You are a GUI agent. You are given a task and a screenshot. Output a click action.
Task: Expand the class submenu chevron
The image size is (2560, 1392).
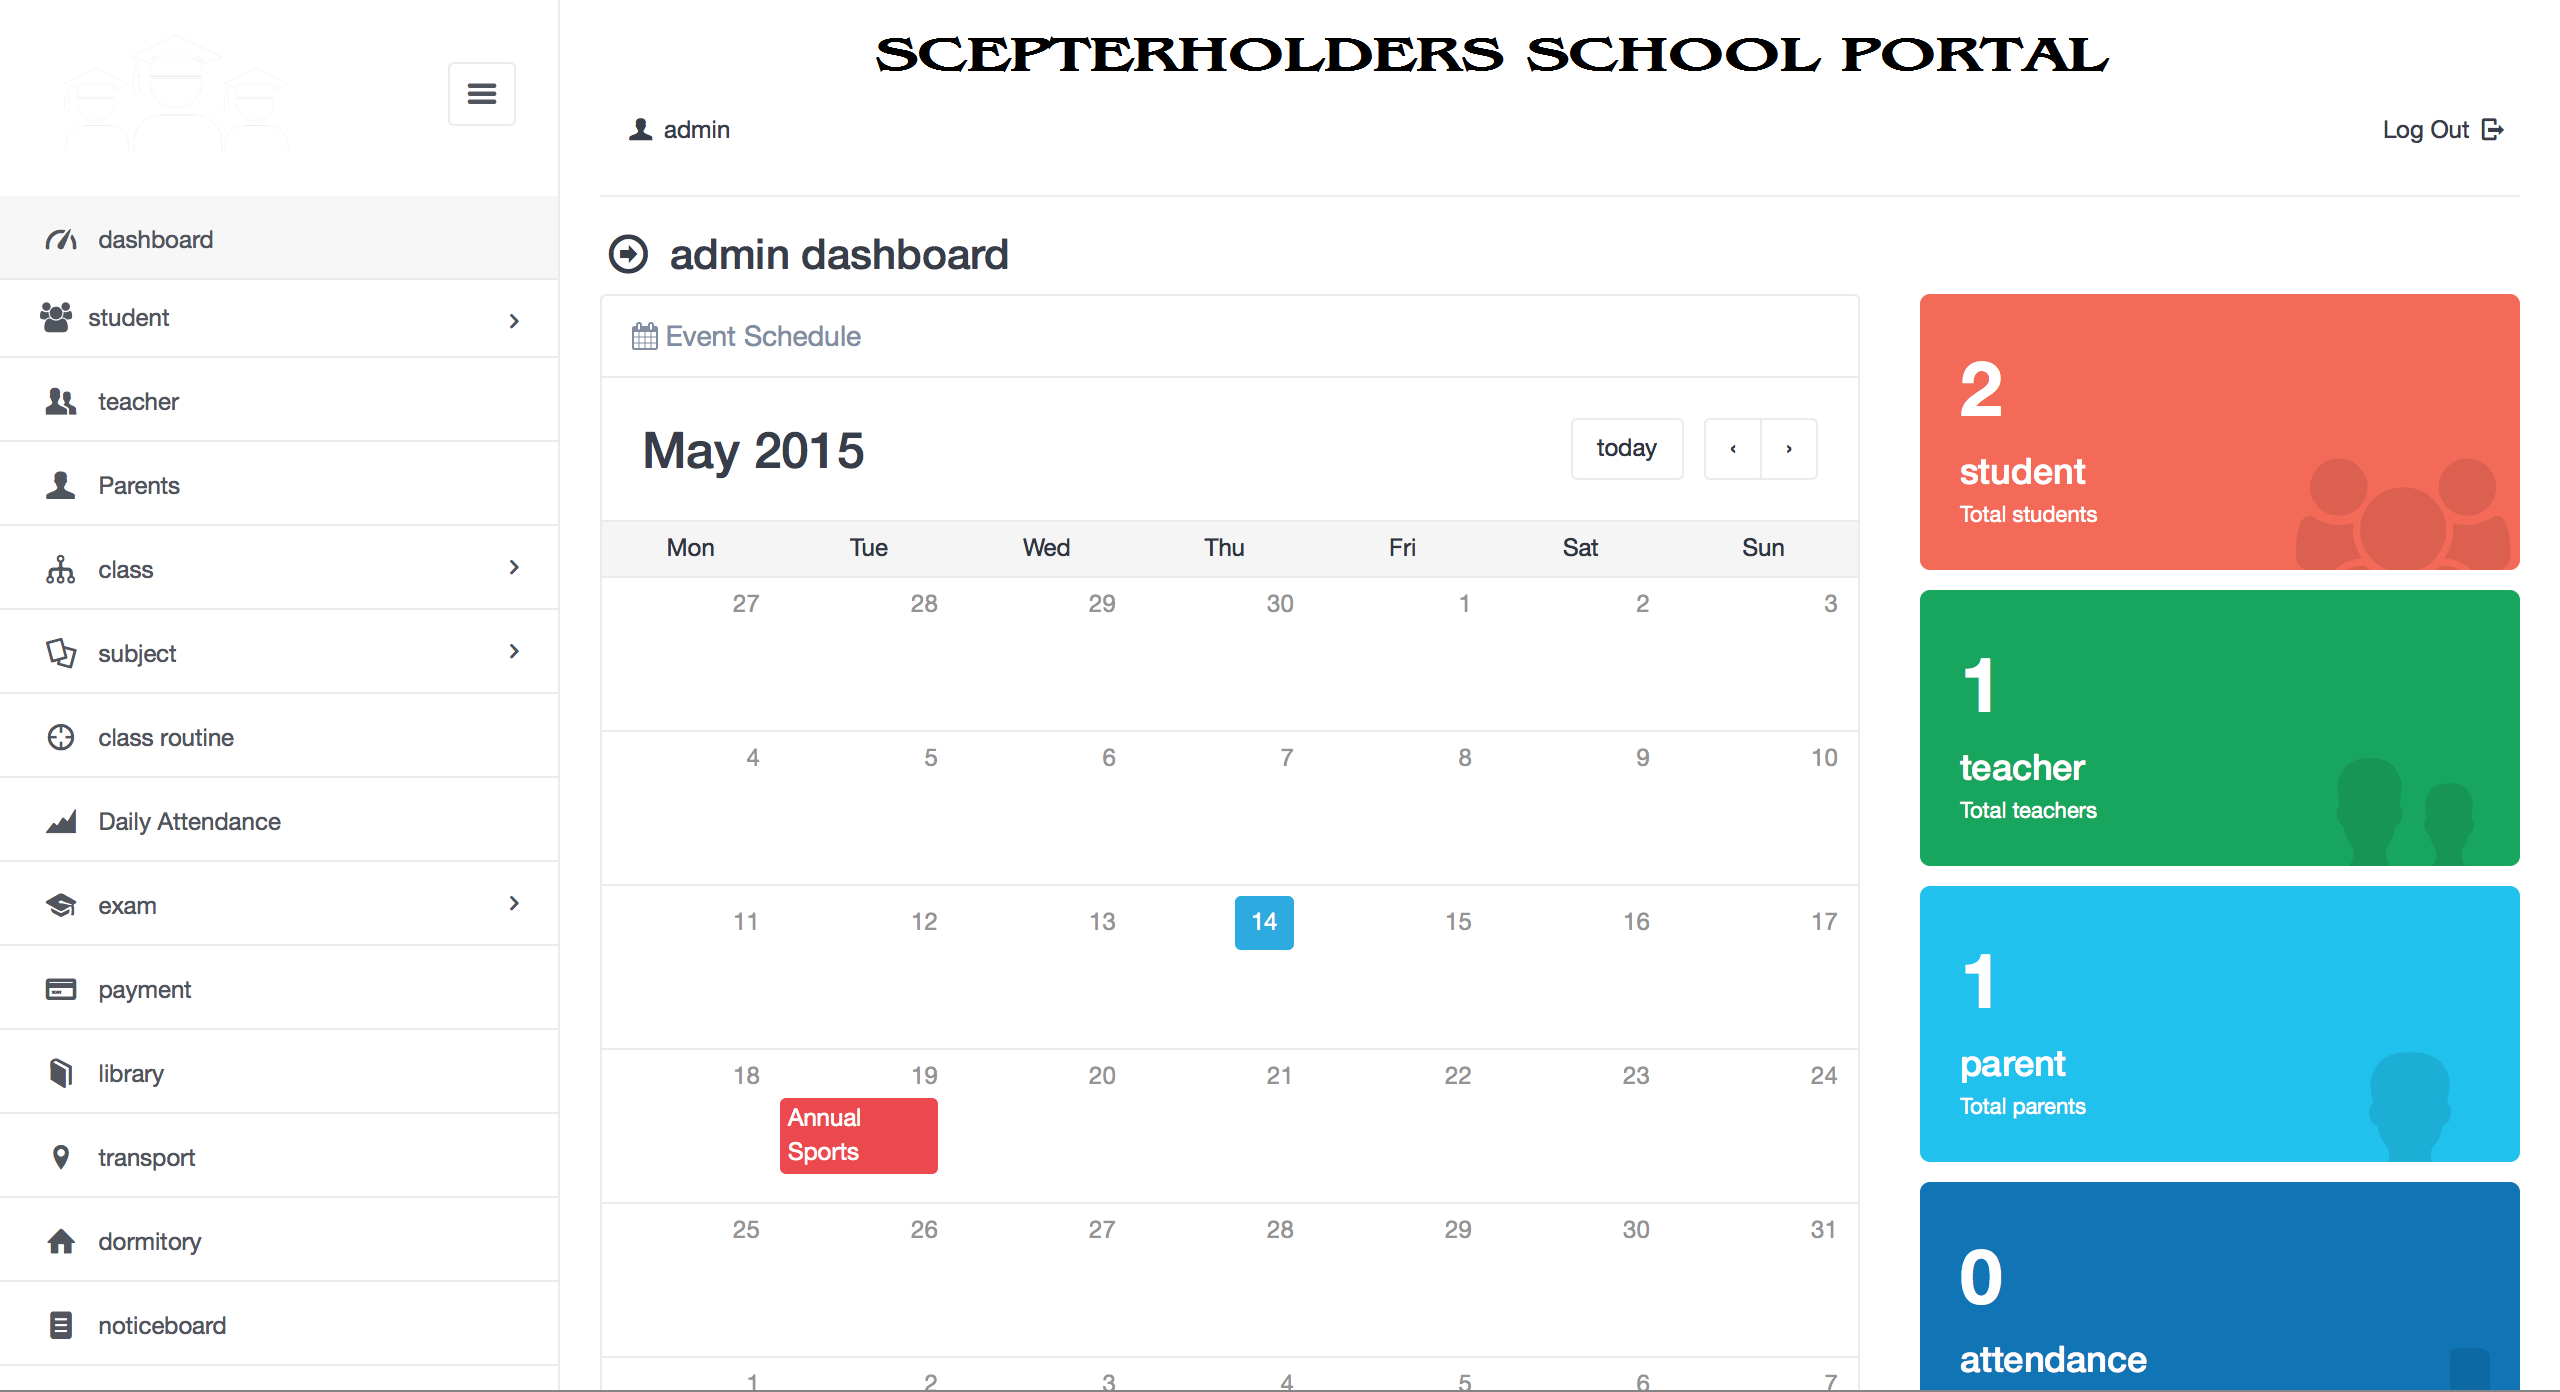pyautogui.click(x=514, y=567)
